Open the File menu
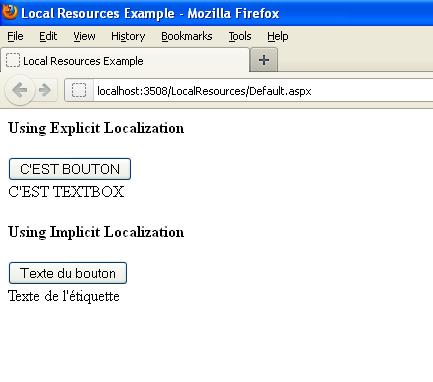433x382 pixels. pyautogui.click(x=15, y=36)
